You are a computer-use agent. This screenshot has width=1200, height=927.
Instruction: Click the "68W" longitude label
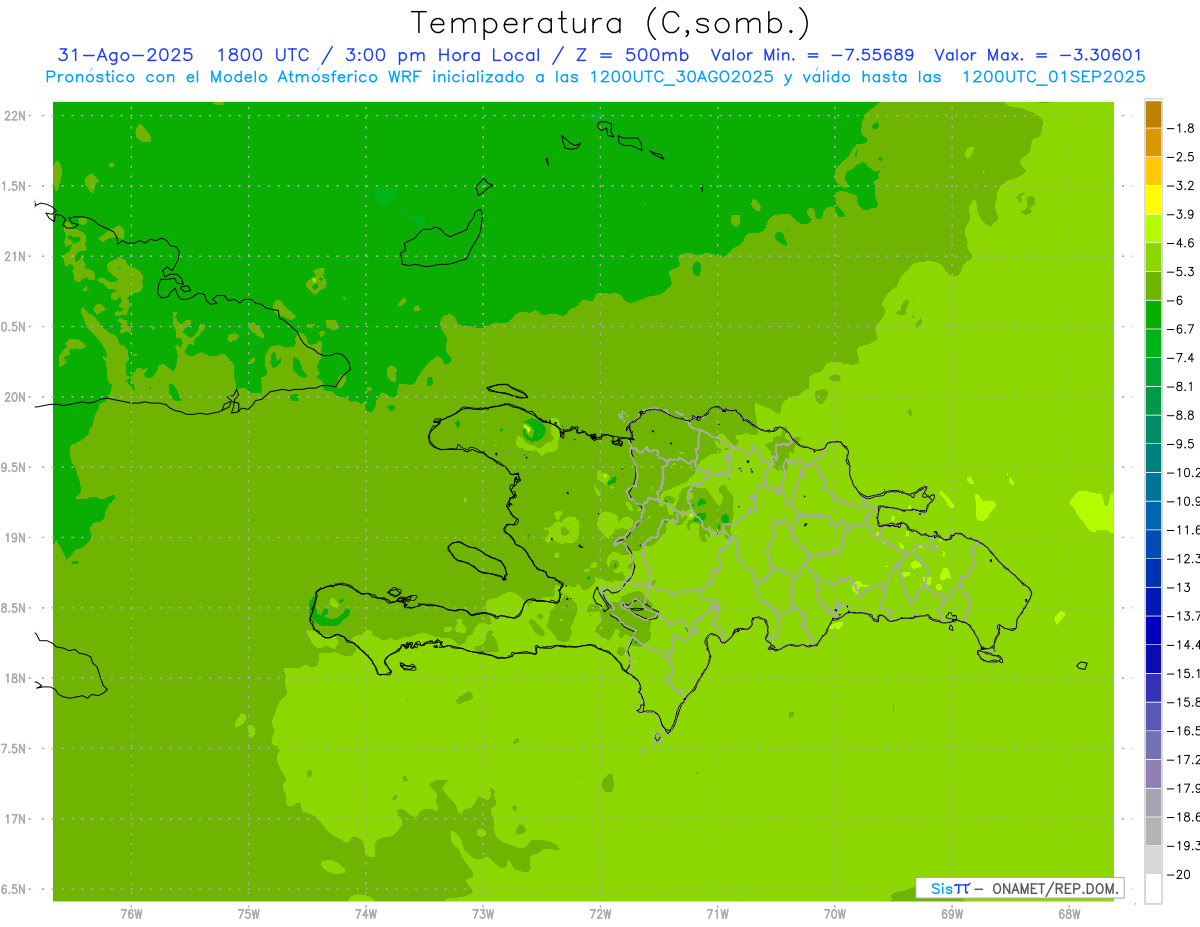click(1069, 914)
